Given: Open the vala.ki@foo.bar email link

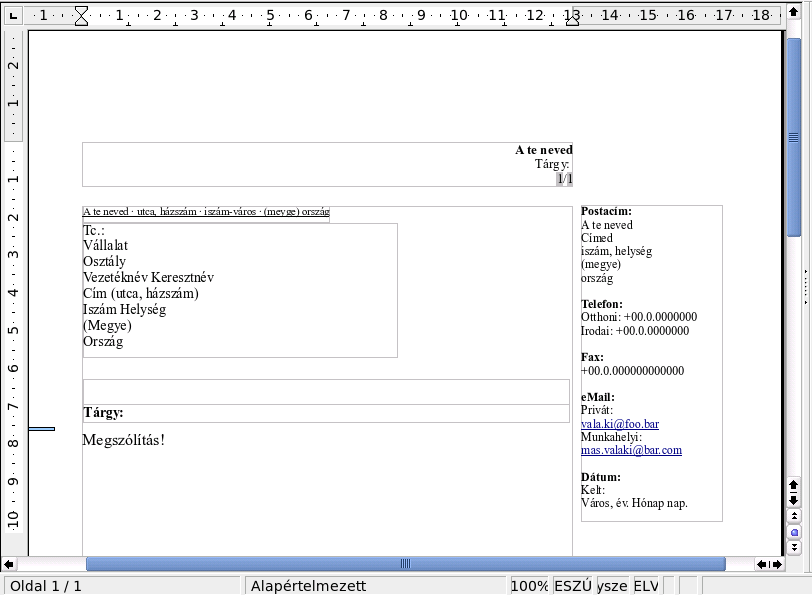Looking at the screenshot, I should (x=620, y=424).
